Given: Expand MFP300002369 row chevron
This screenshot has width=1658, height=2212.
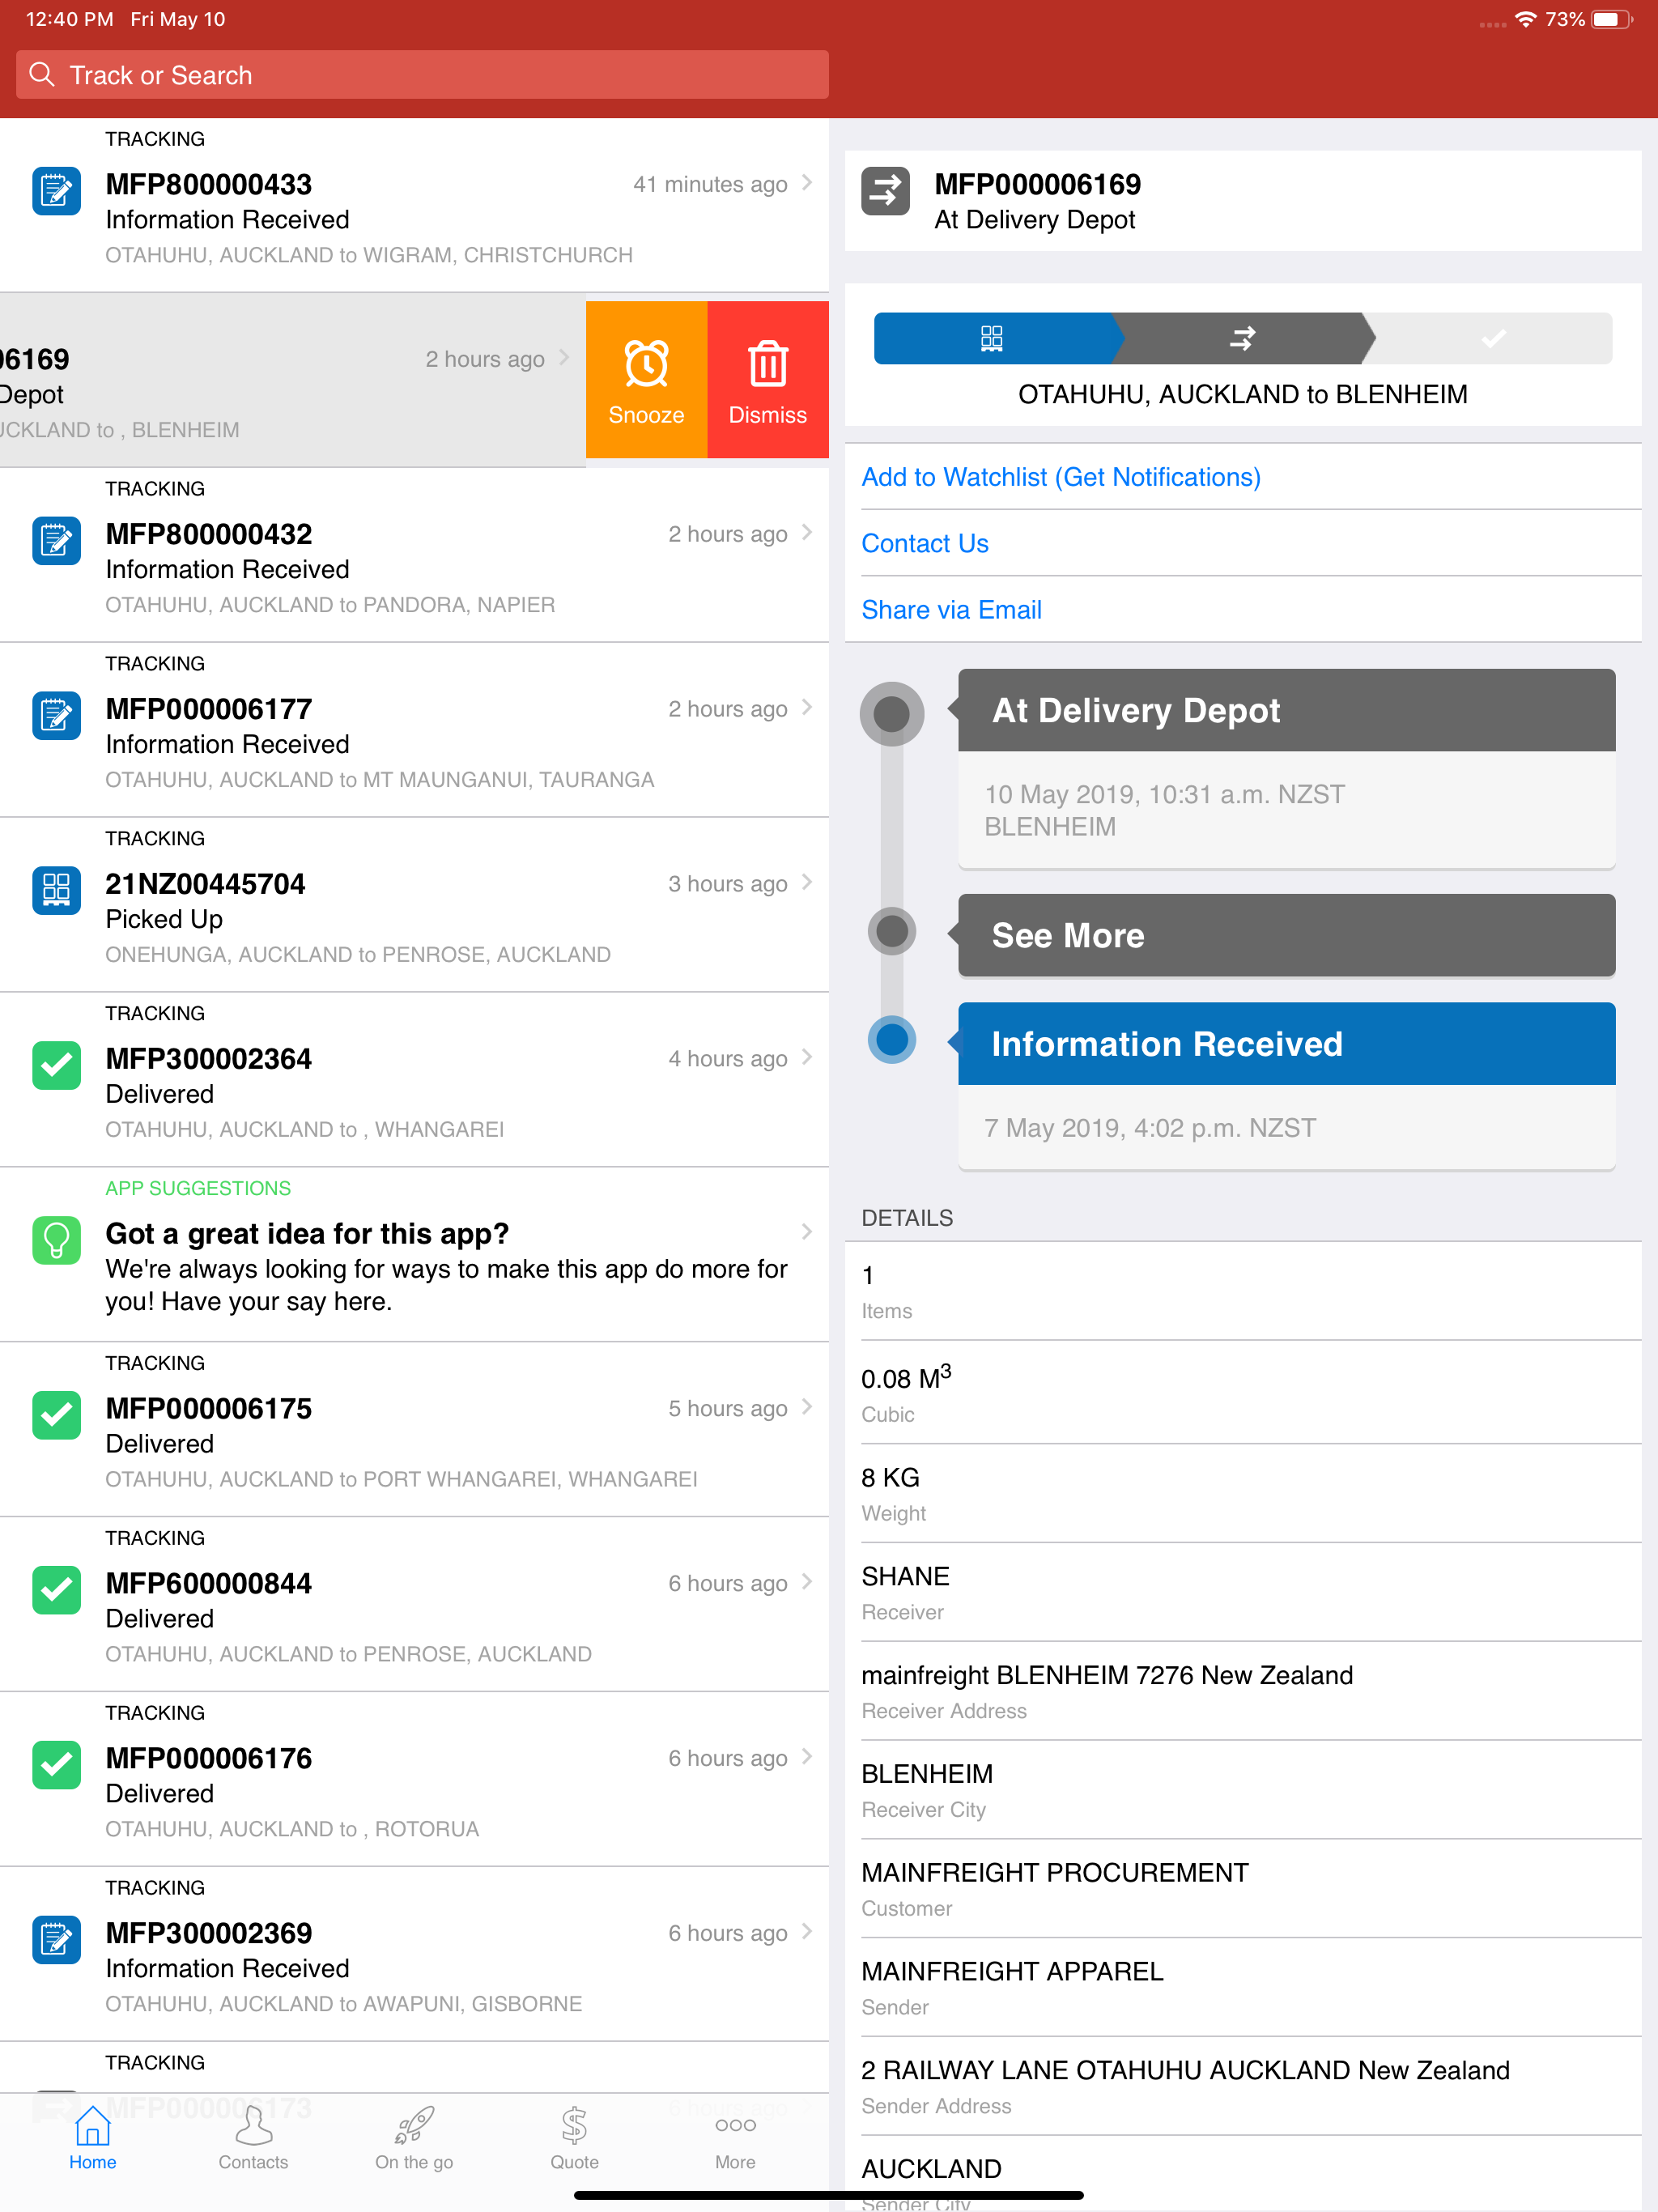Looking at the screenshot, I should pyautogui.click(x=807, y=1933).
